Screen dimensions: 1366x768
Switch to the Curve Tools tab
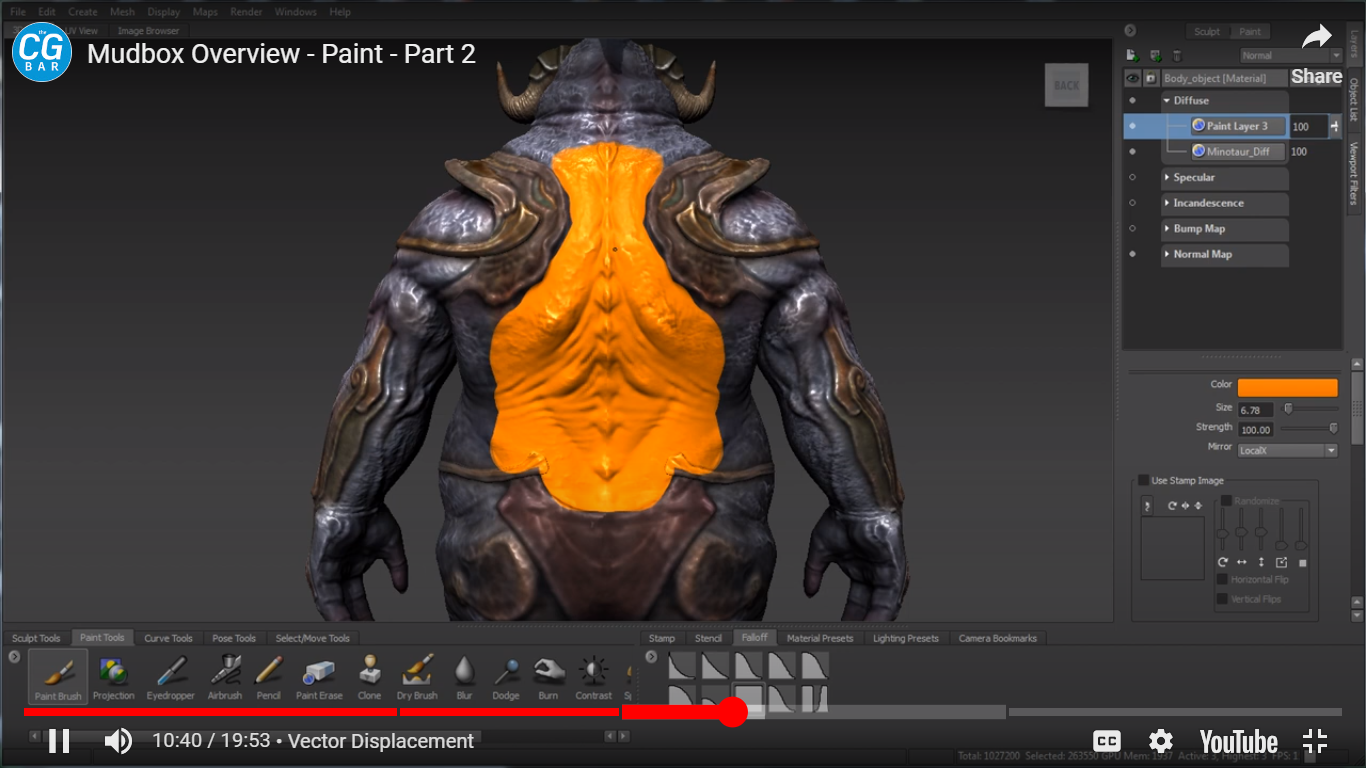click(x=168, y=638)
